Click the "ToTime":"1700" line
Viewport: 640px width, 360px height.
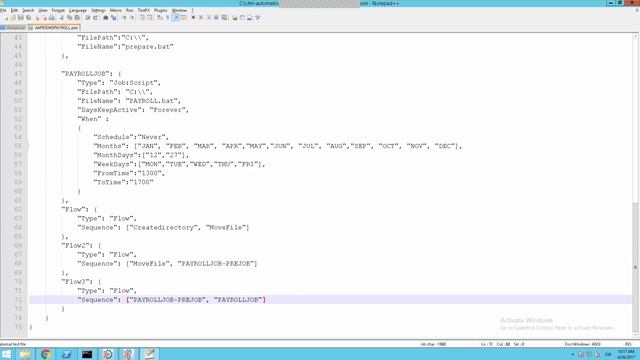coord(123,182)
